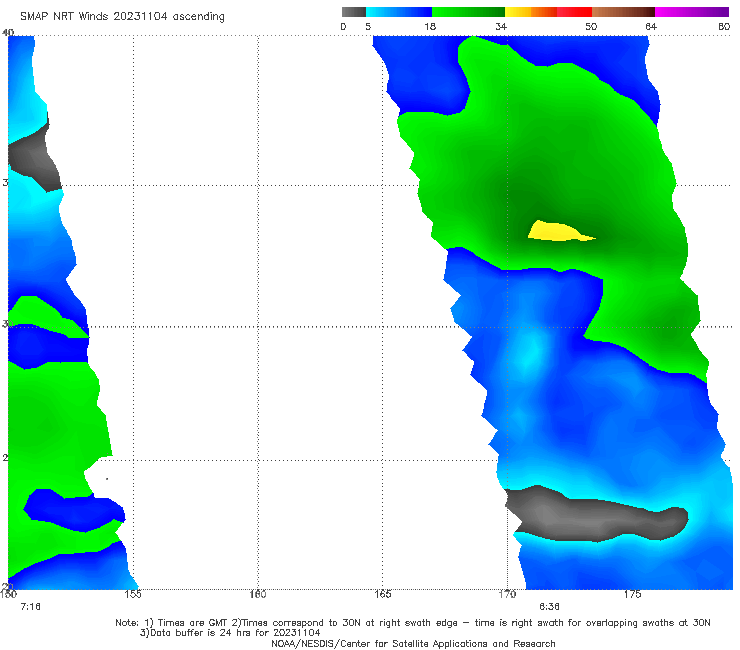Click the green segment of the color bar

coord(468,12)
